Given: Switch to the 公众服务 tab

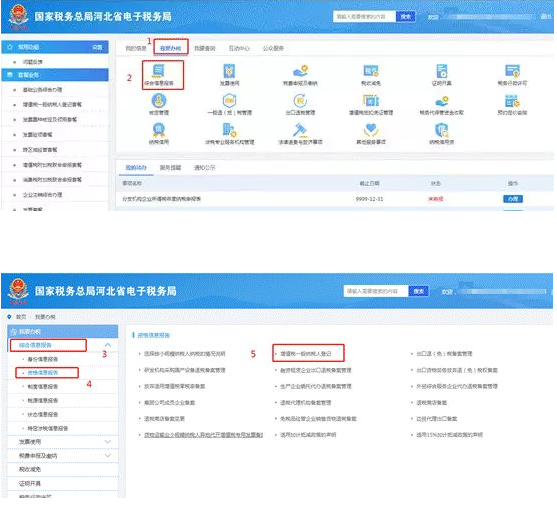Looking at the screenshot, I should 273,48.
